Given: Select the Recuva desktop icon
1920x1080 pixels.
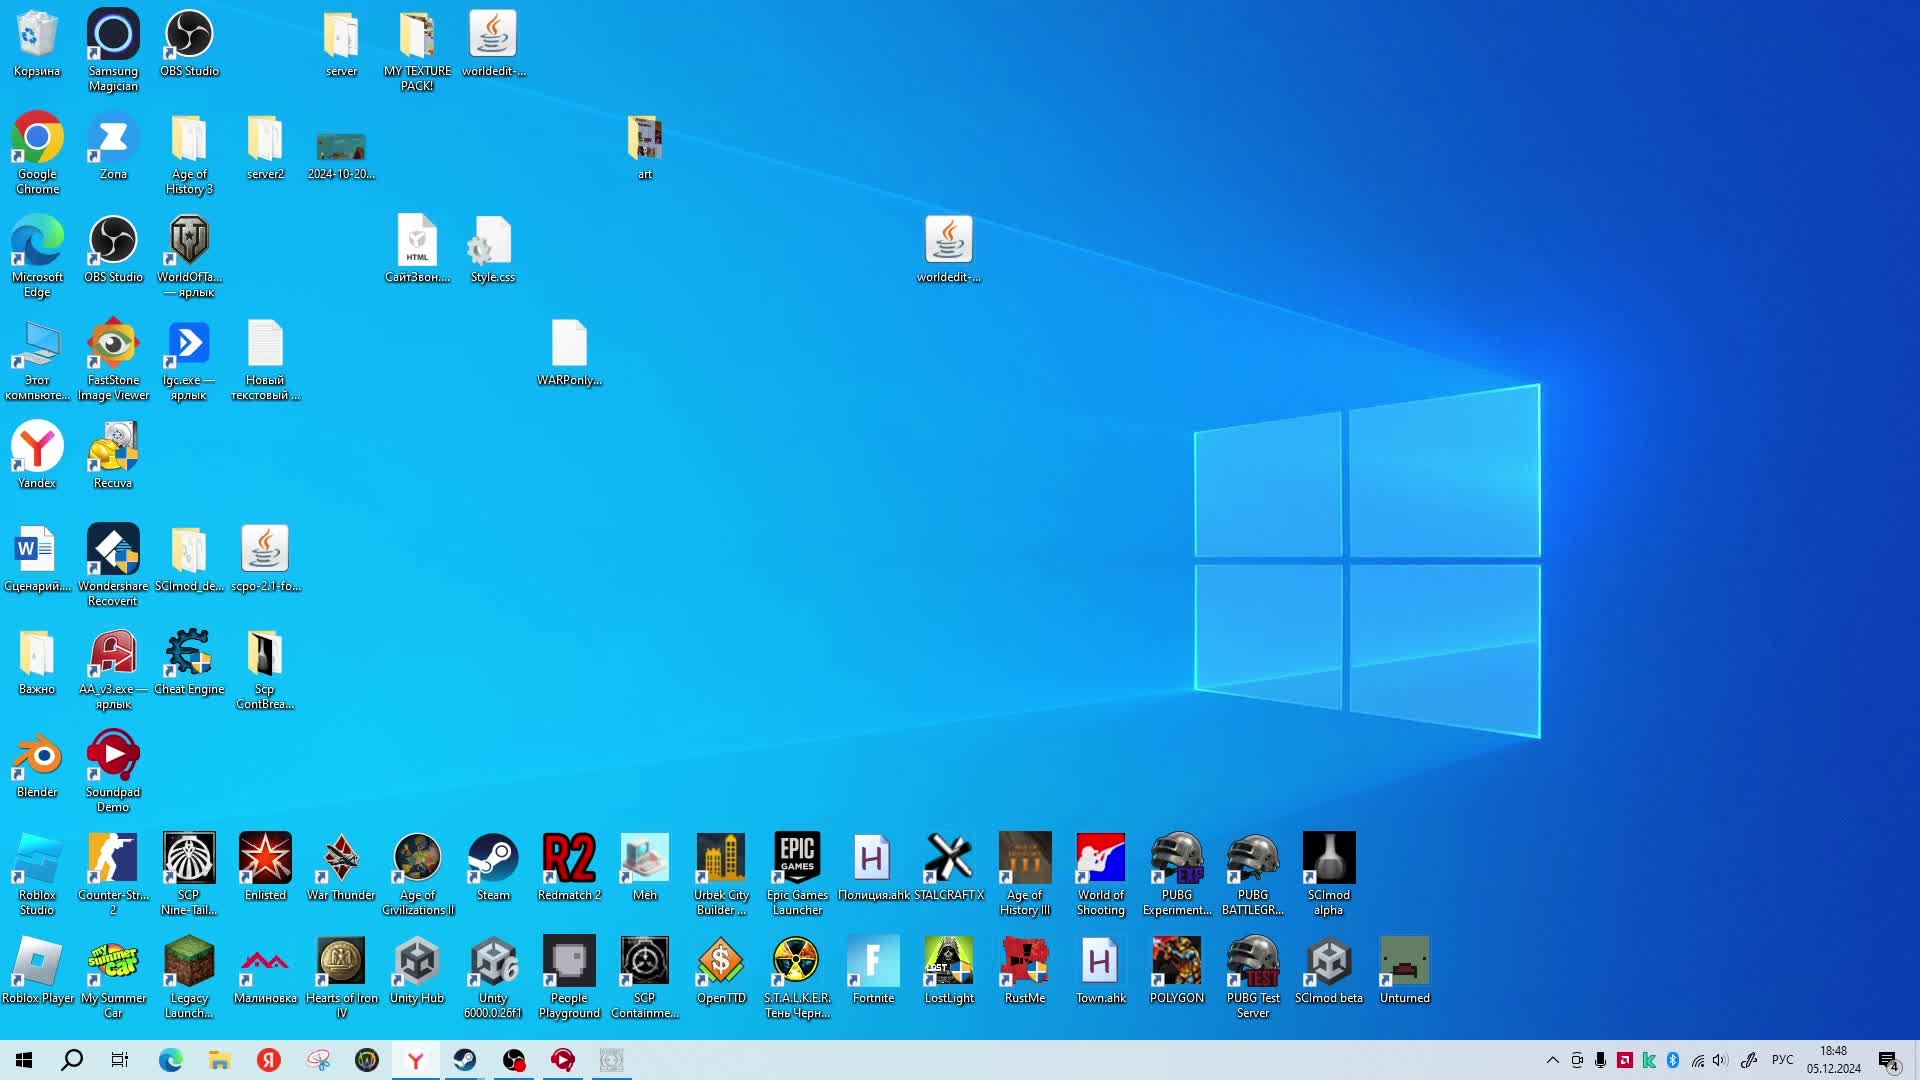Looking at the screenshot, I should [x=113, y=448].
